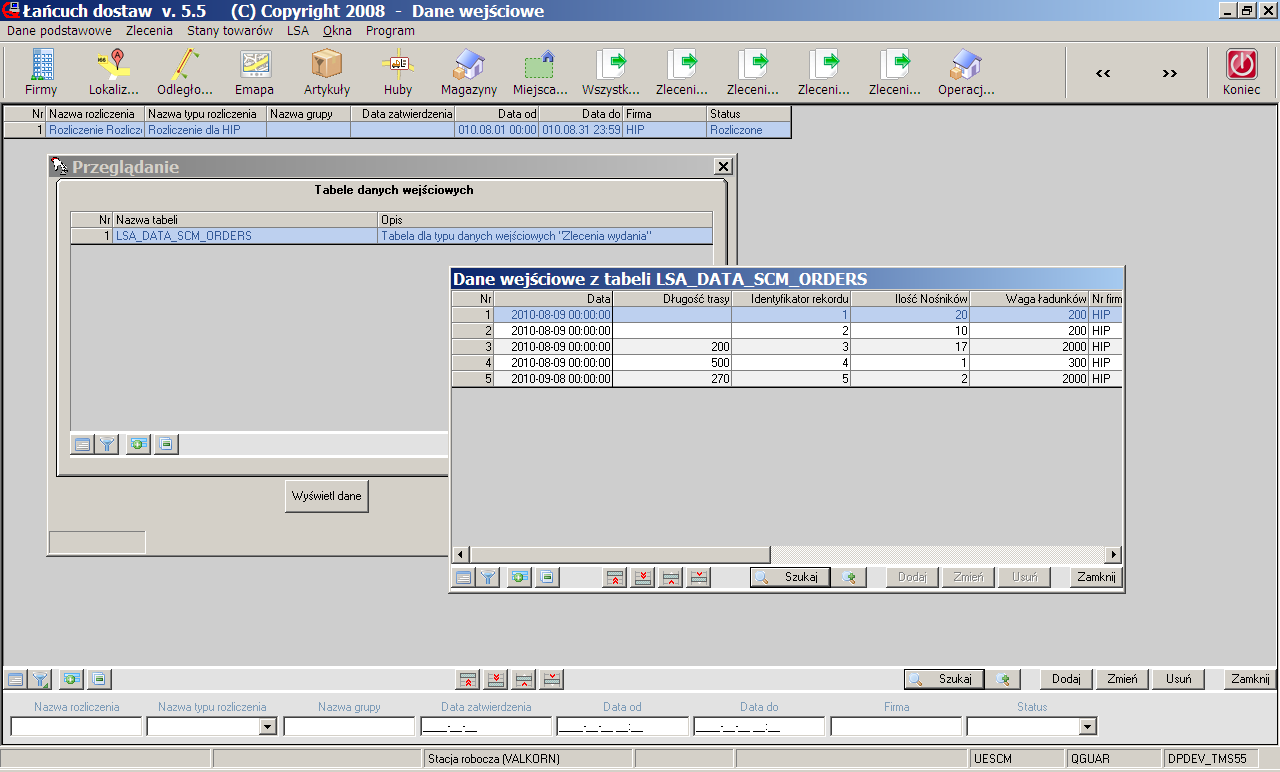Click the Koniec power icon

[x=1242, y=72]
